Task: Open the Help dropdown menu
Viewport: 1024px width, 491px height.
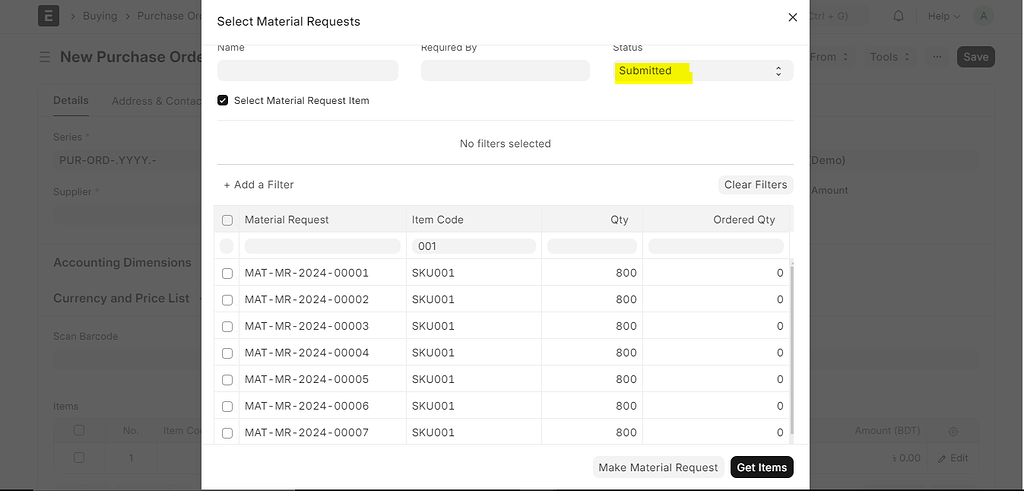Action: click(x=944, y=16)
